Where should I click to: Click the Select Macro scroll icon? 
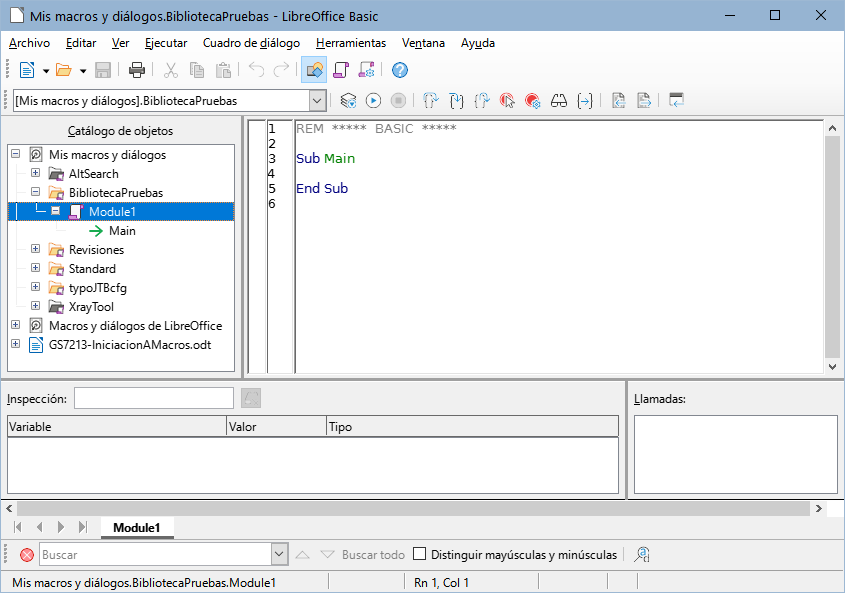point(341,70)
